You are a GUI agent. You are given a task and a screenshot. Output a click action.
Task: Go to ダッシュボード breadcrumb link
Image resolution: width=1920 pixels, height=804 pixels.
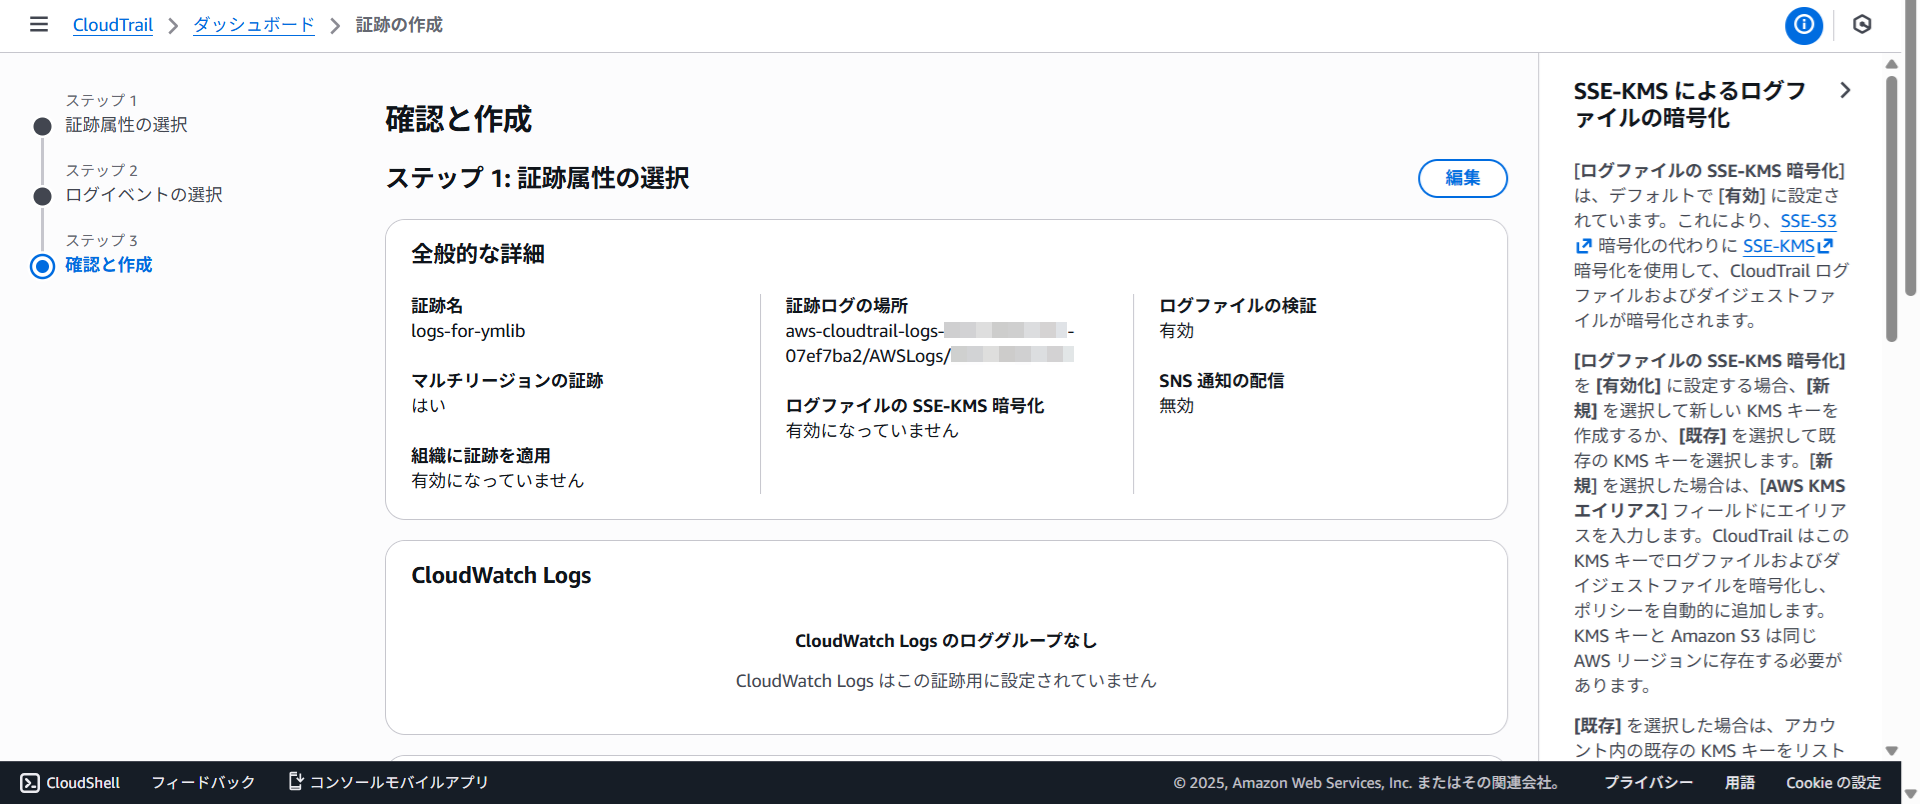pos(254,25)
